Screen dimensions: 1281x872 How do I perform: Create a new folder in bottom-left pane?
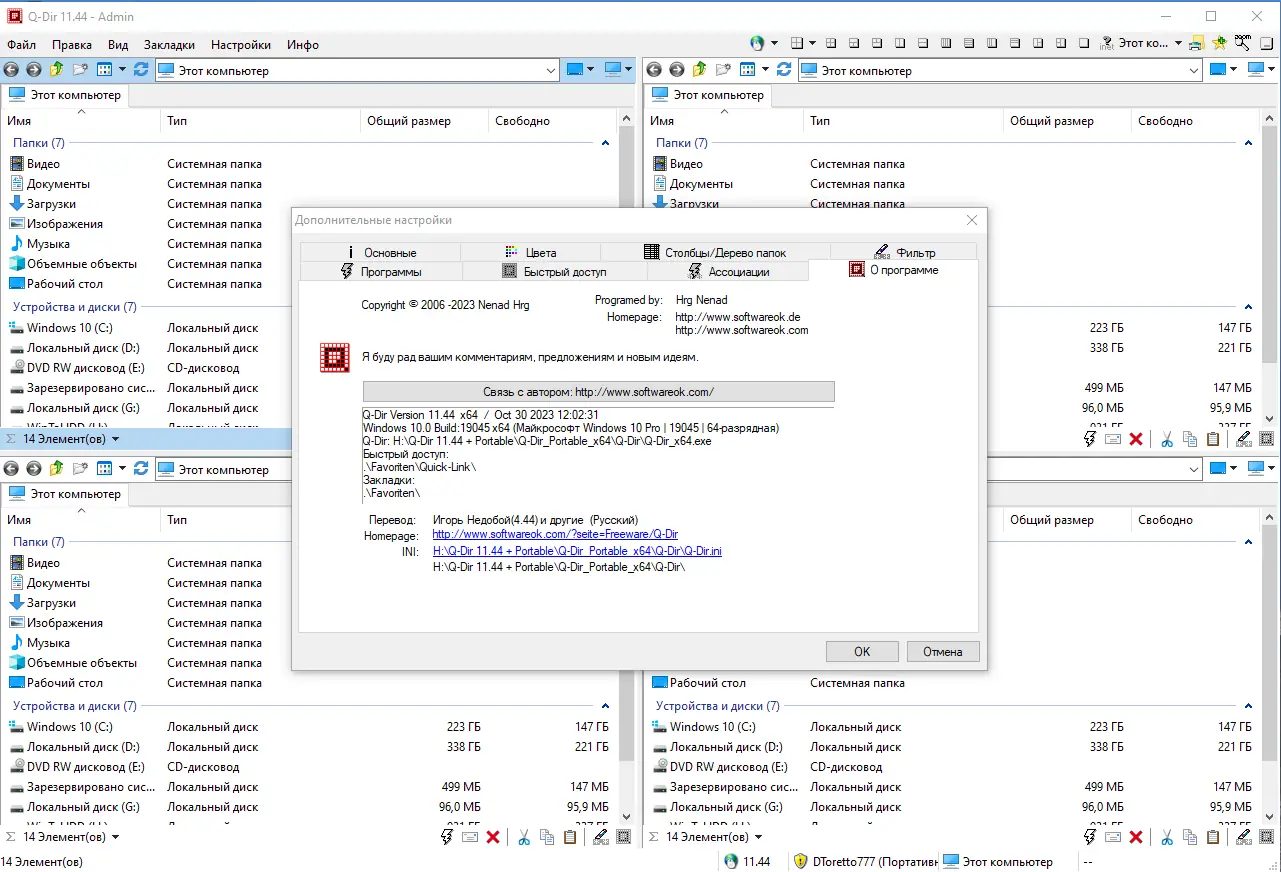(80, 469)
